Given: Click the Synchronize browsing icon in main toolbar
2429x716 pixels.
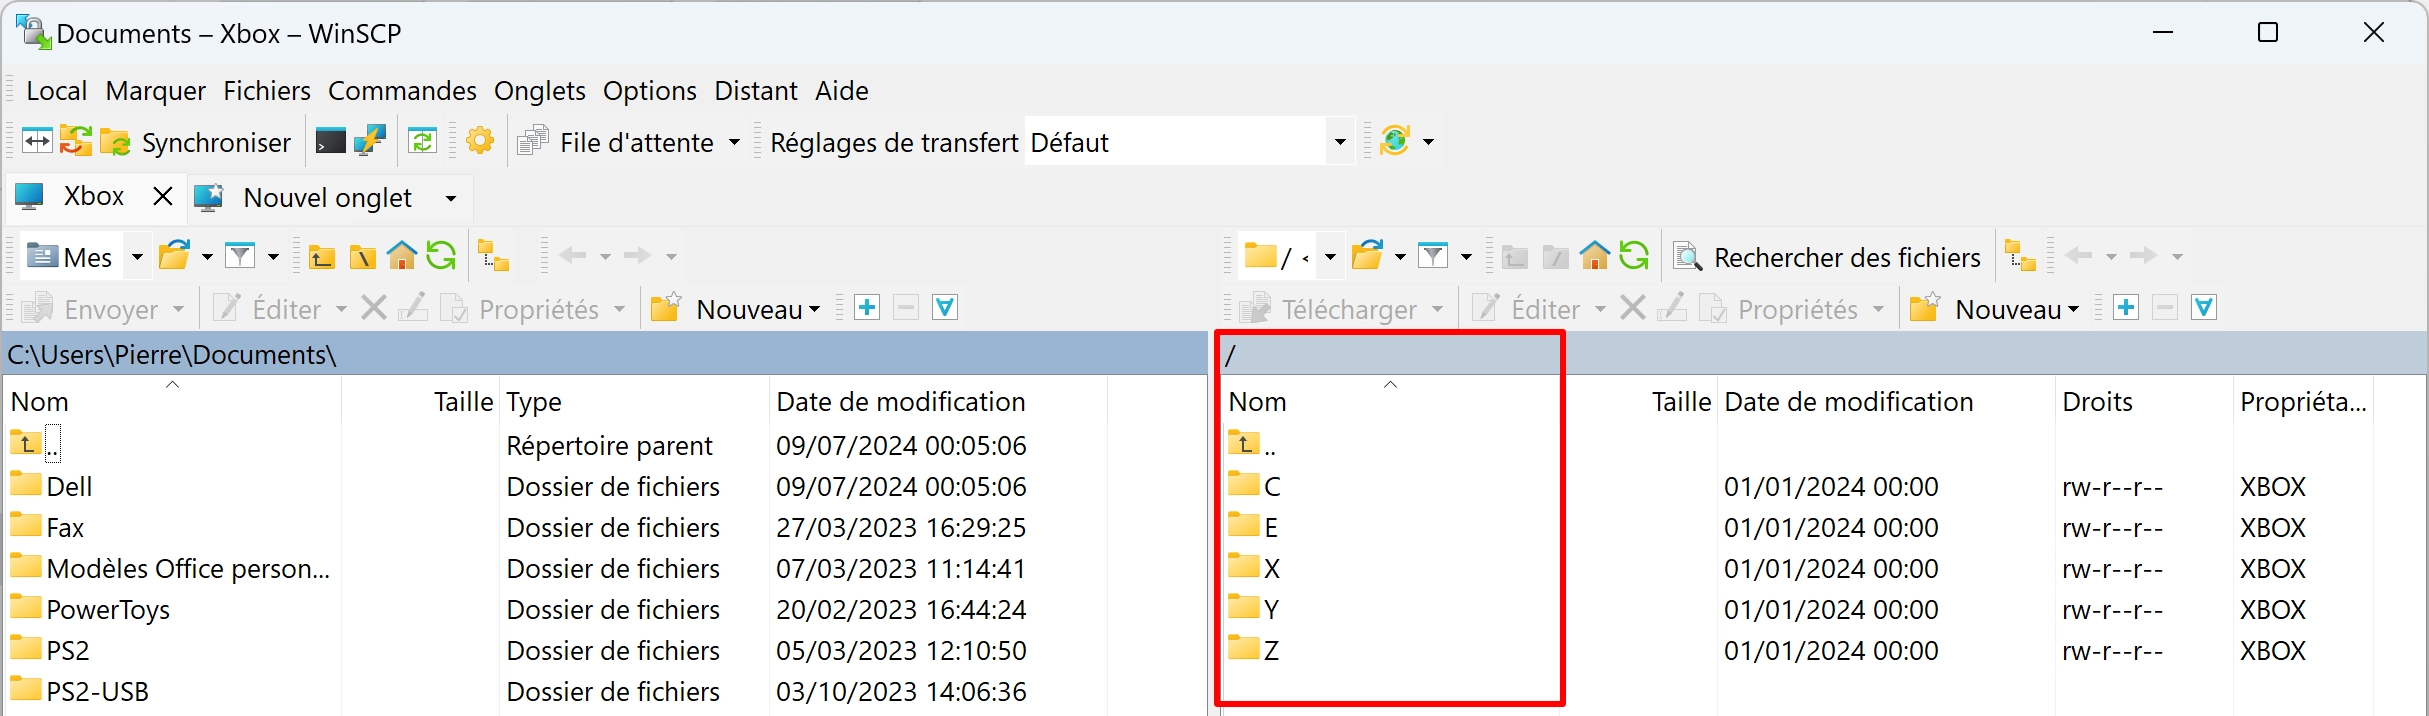Looking at the screenshot, I should click(x=75, y=141).
